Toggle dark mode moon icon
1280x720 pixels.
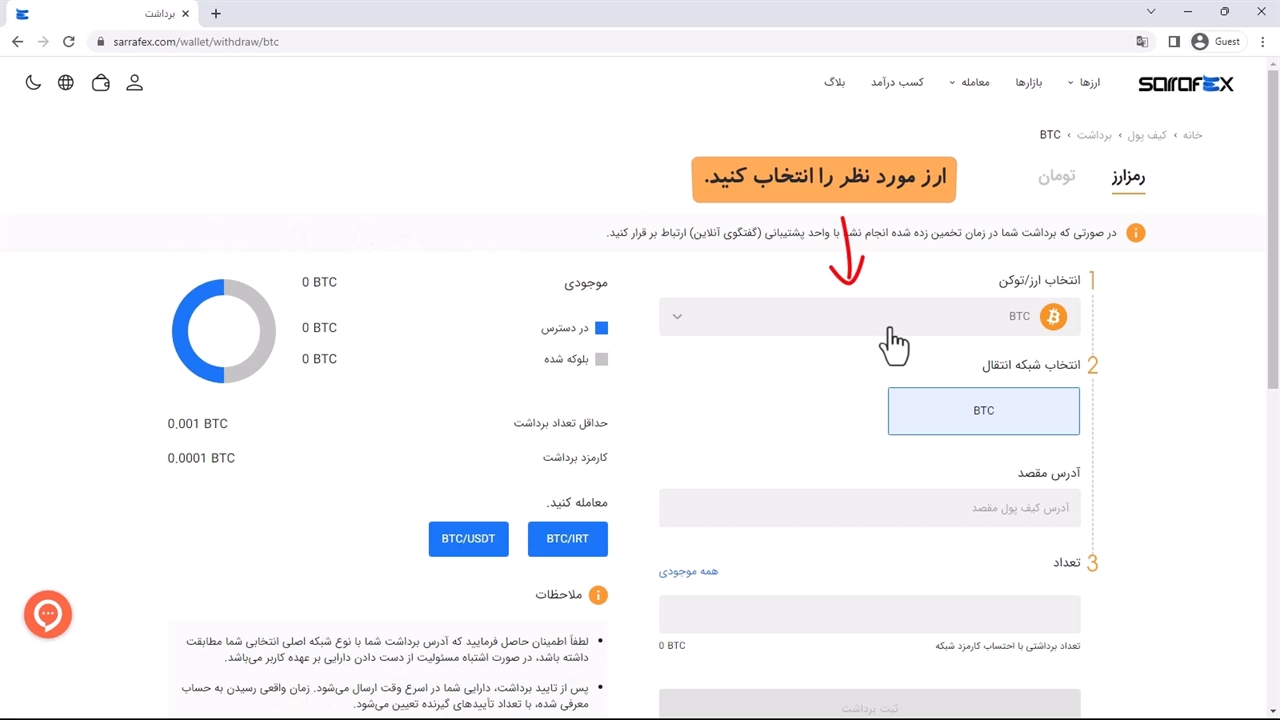[x=34, y=83]
